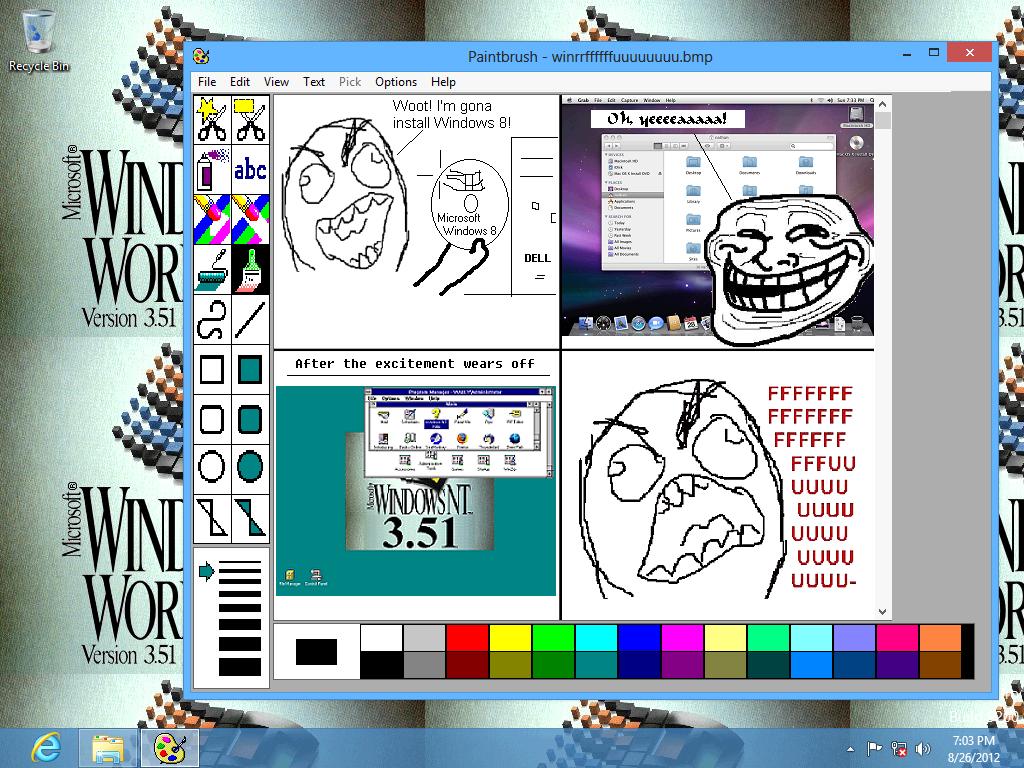Pick the bright red palette color
The width and height of the screenshot is (1024, 768).
click(466, 638)
